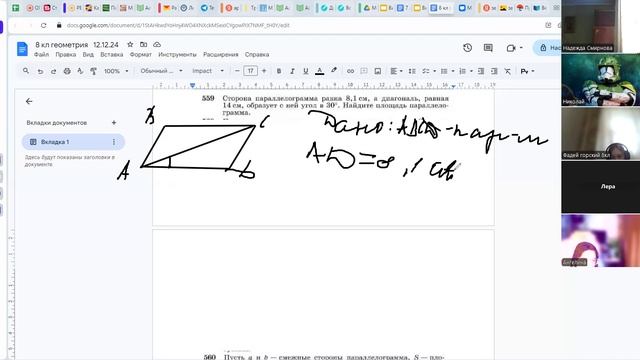Open the Формат menu
Viewport: 640px width, 360px height.
(140, 54)
